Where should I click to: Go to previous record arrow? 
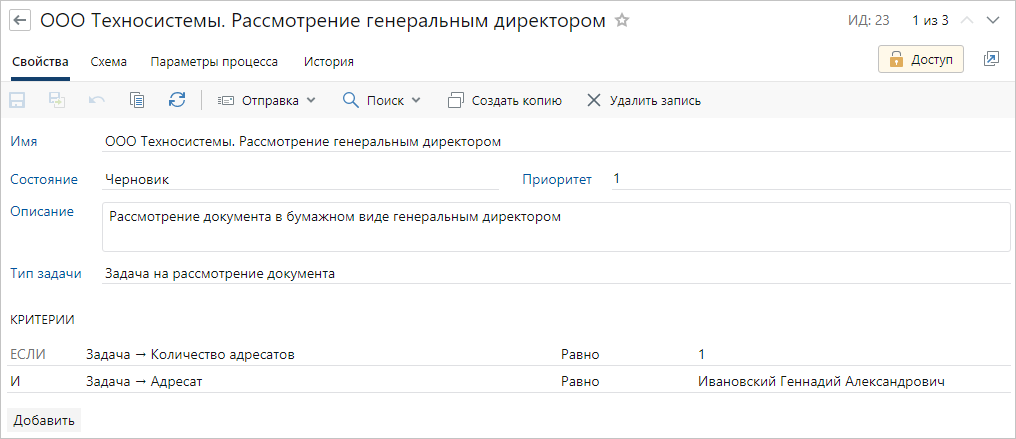pyautogui.click(x=966, y=21)
